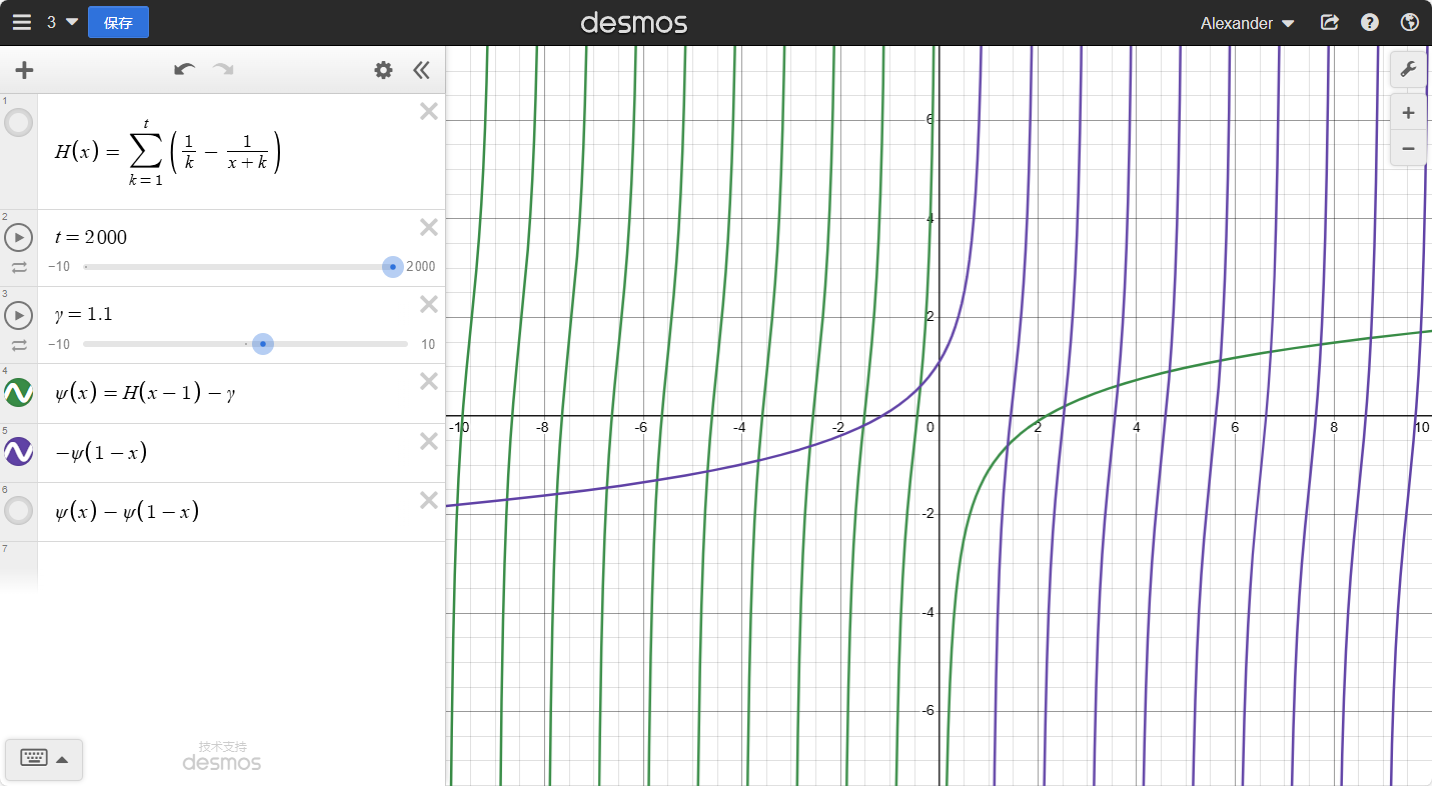Change t slider loop mode

coord(19,267)
